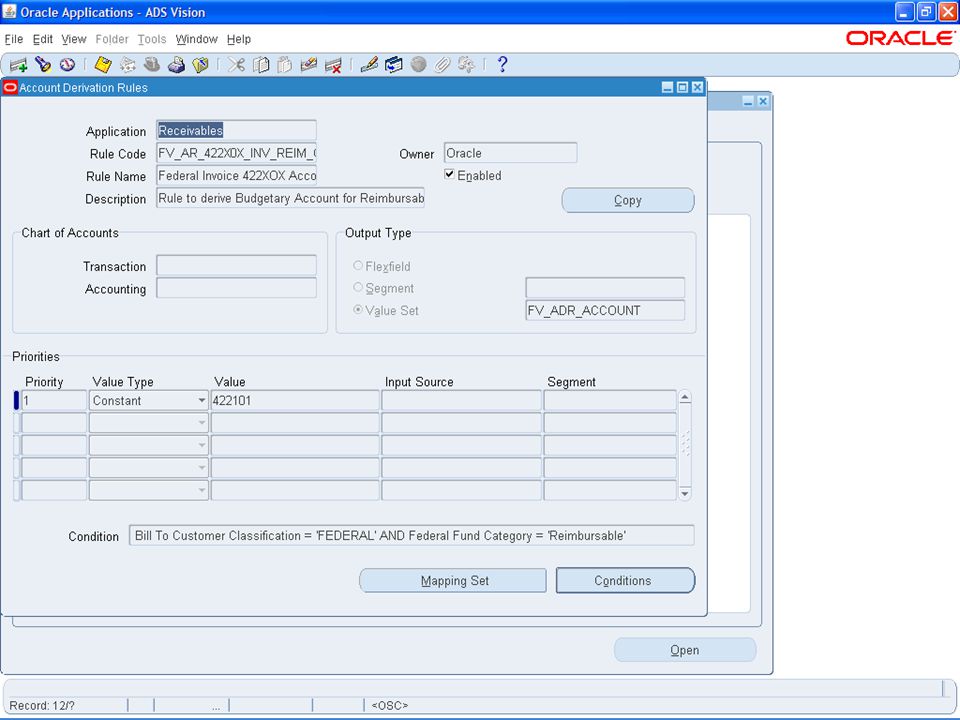Click the Rule Name field
Image resolution: width=960 pixels, height=720 pixels.
click(x=236, y=176)
